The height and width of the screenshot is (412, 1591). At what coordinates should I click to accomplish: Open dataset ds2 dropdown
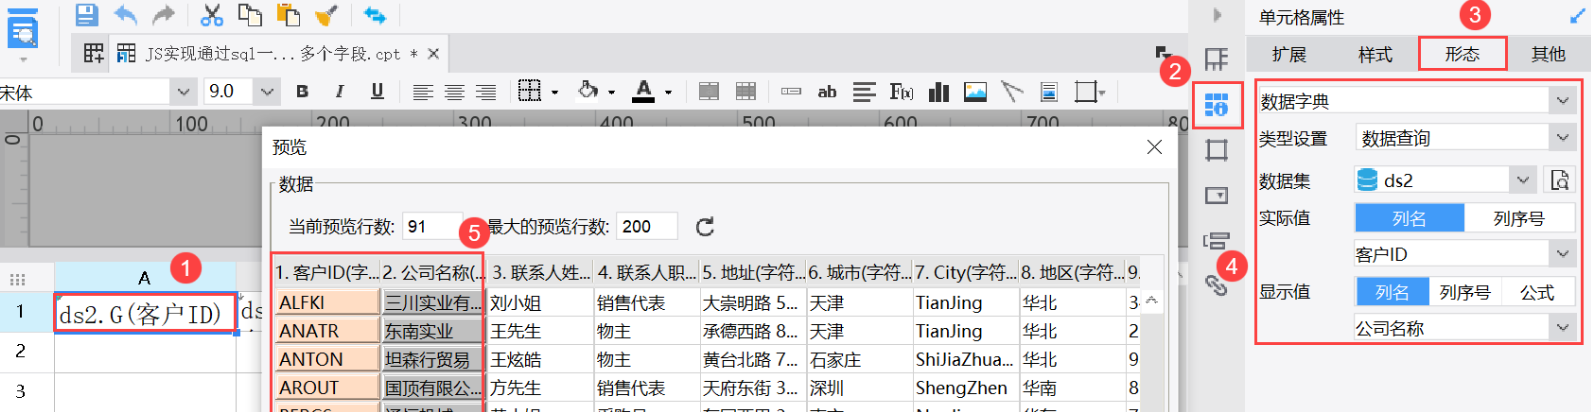coord(1522,180)
